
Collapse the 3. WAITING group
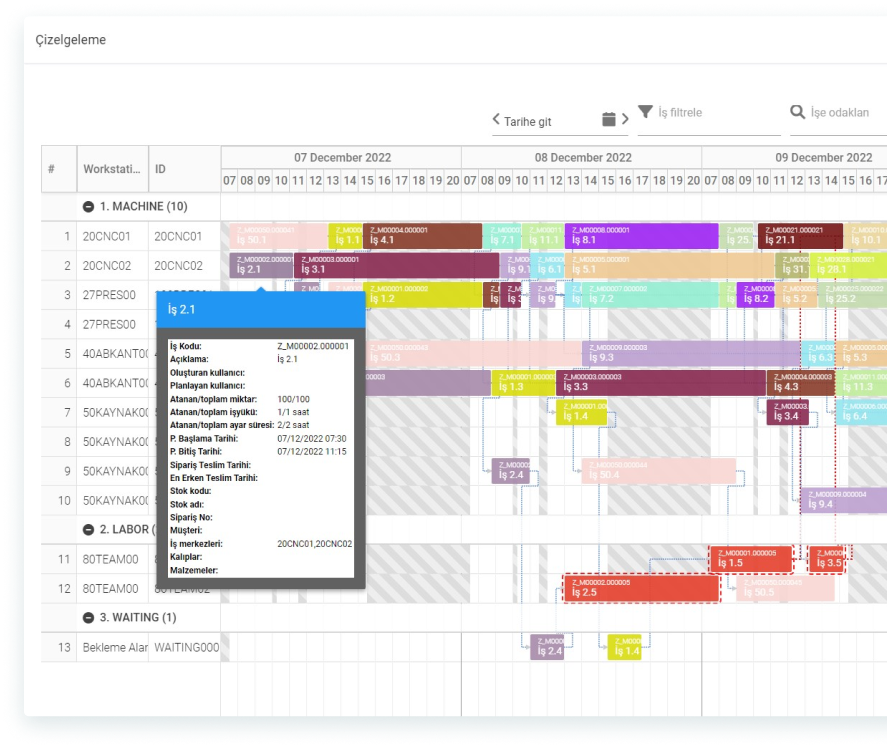pyautogui.click(x=89, y=618)
